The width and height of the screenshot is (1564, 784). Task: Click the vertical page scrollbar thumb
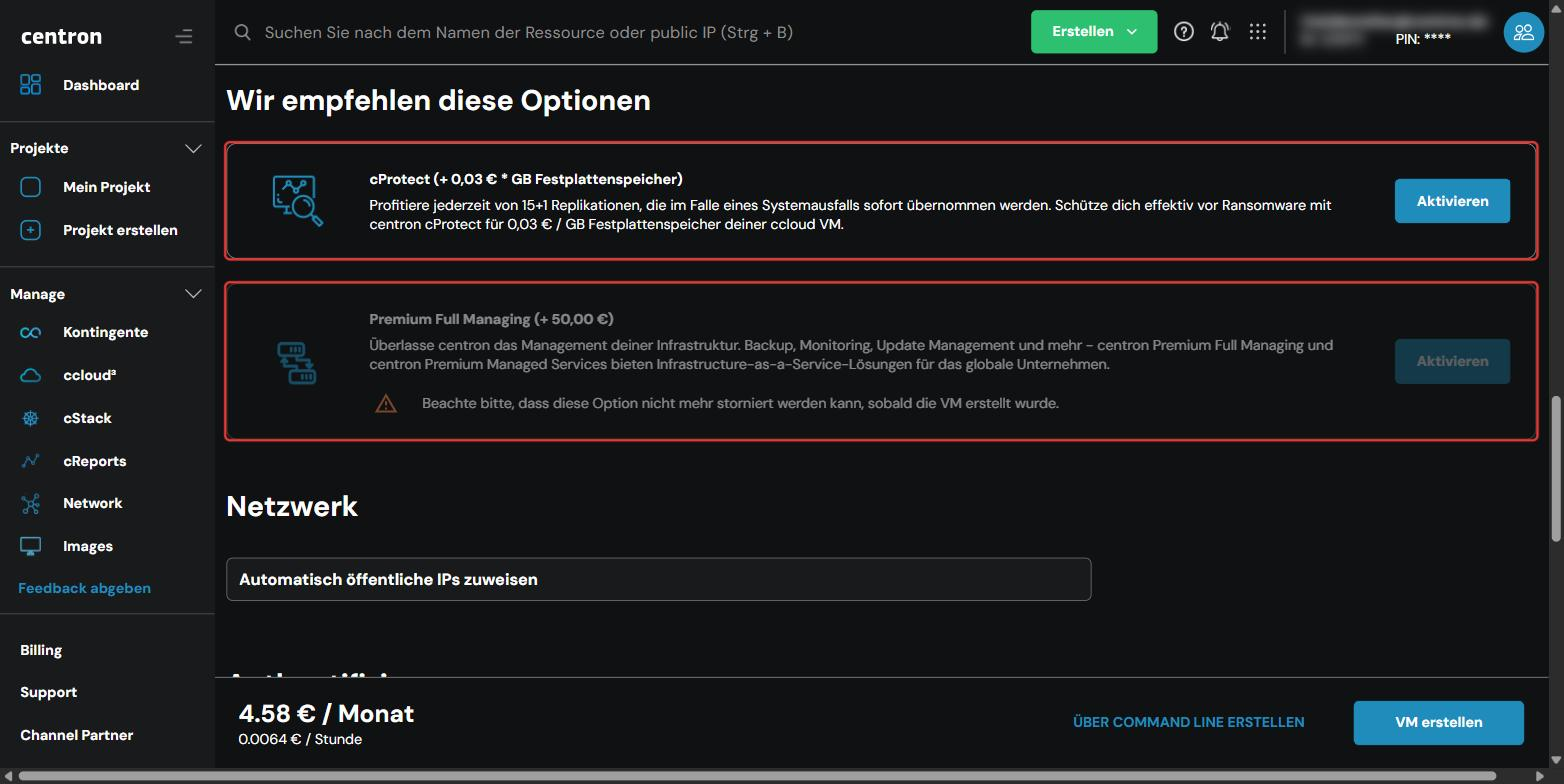(x=1556, y=470)
